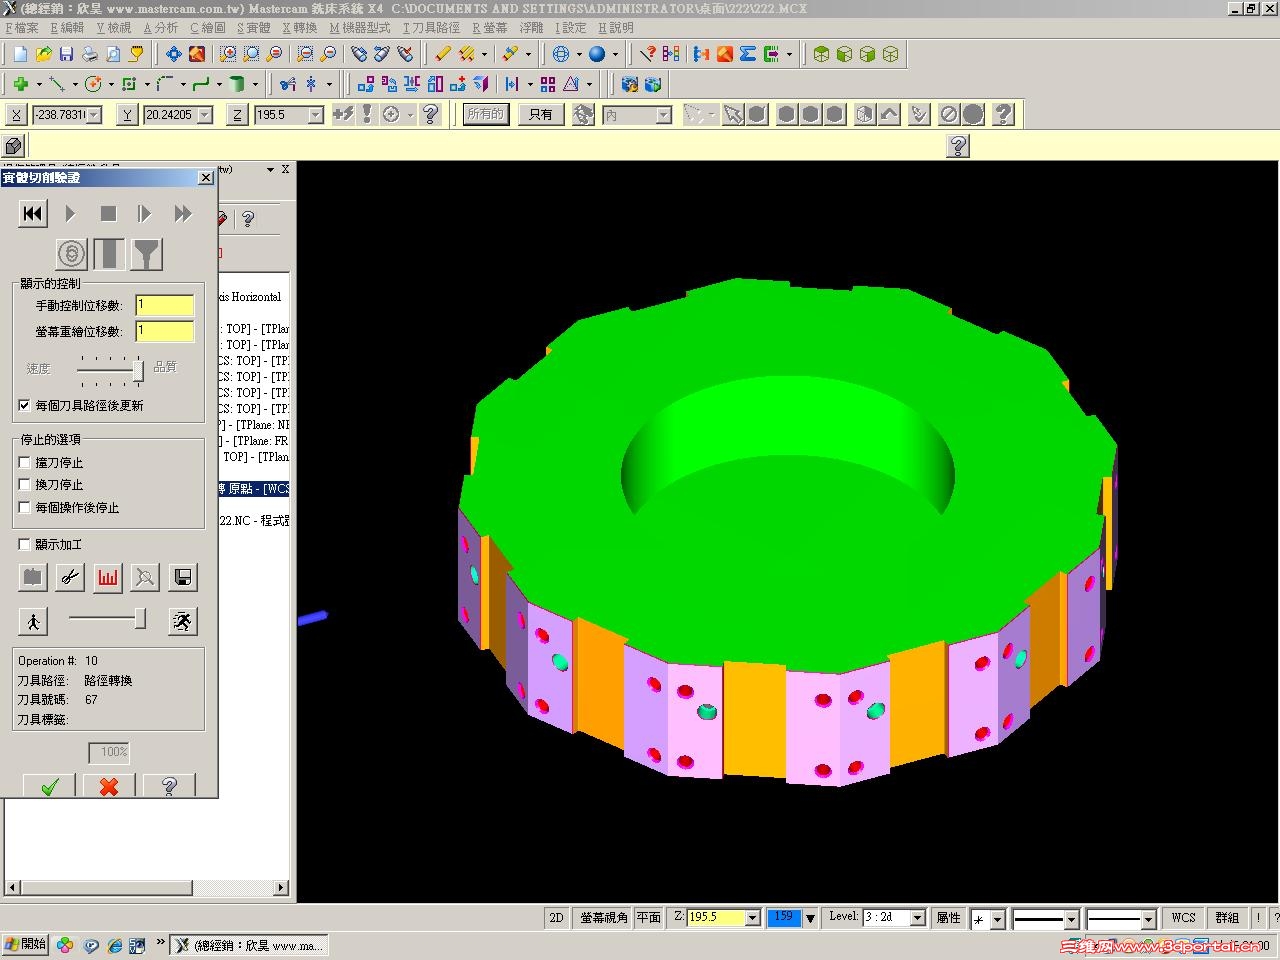Click the Open file folder icon
The image size is (1280, 960).
click(x=43, y=54)
